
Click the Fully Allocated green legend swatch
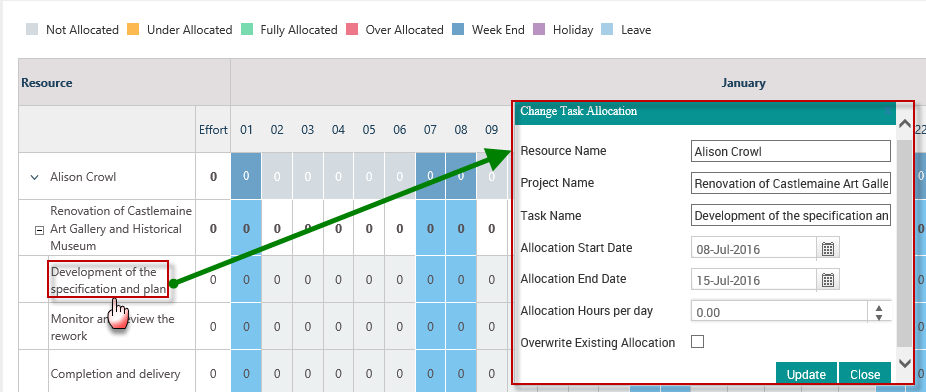(247, 30)
